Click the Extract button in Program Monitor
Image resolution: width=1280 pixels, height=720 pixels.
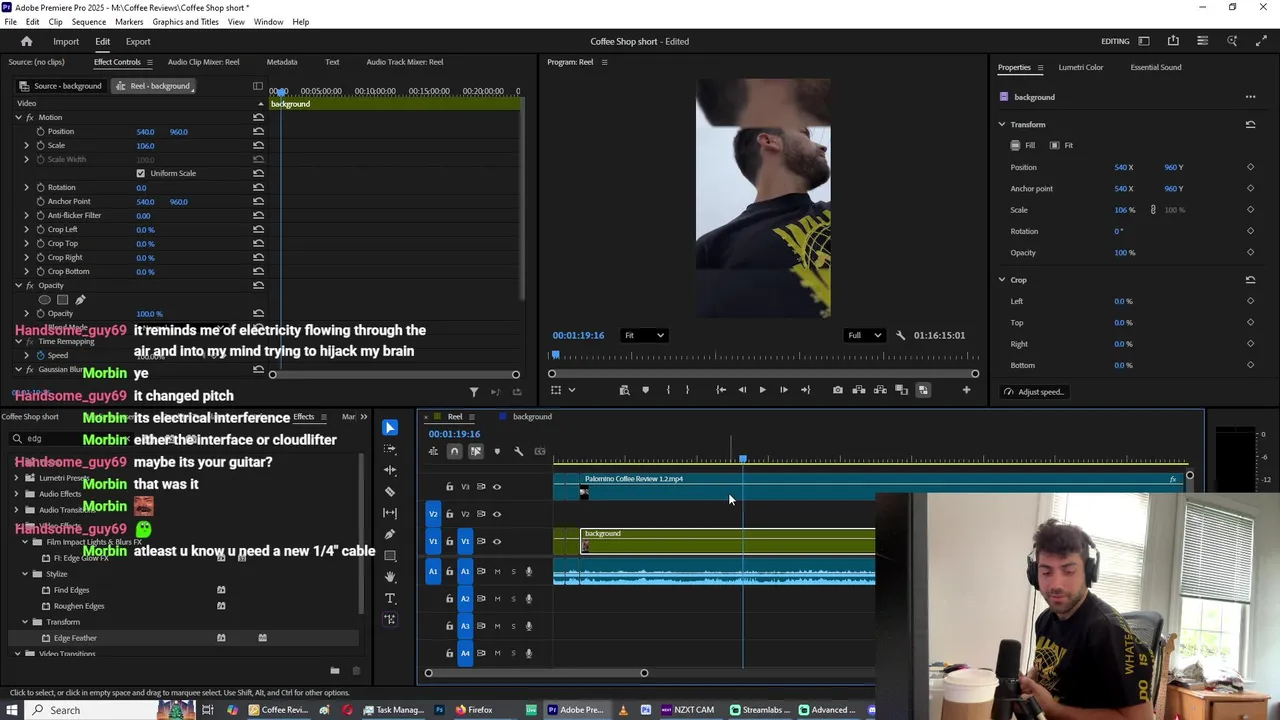click(880, 390)
